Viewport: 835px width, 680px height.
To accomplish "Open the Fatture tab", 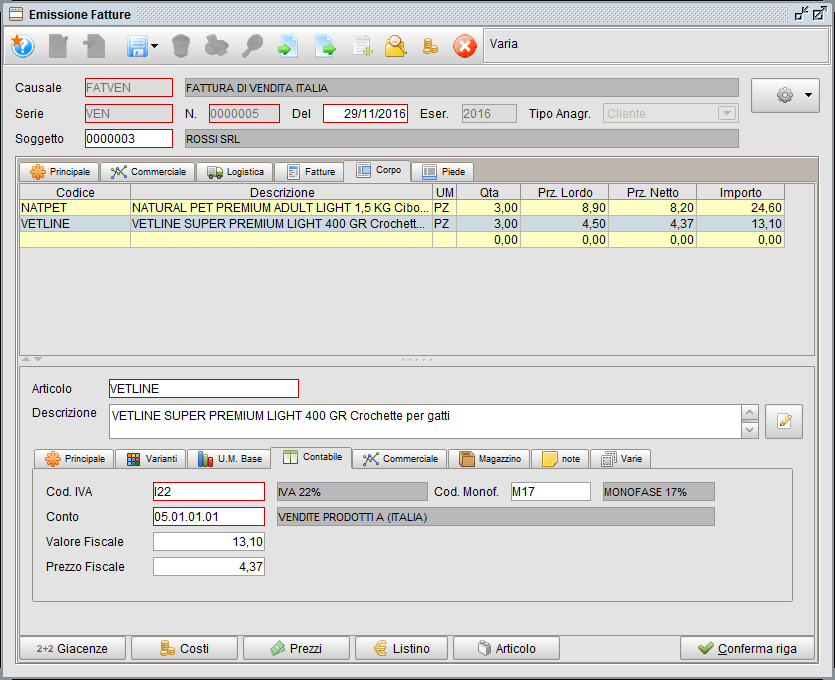I will coord(309,172).
